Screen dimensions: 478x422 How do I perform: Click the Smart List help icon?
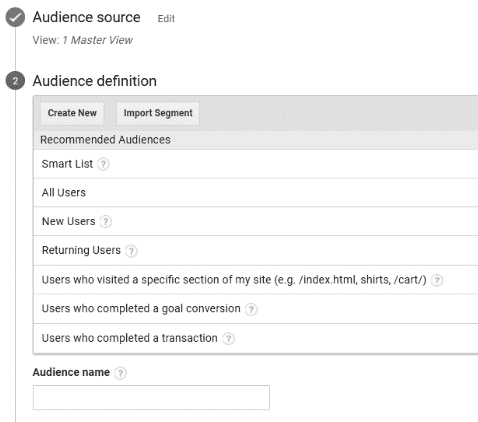coord(103,164)
